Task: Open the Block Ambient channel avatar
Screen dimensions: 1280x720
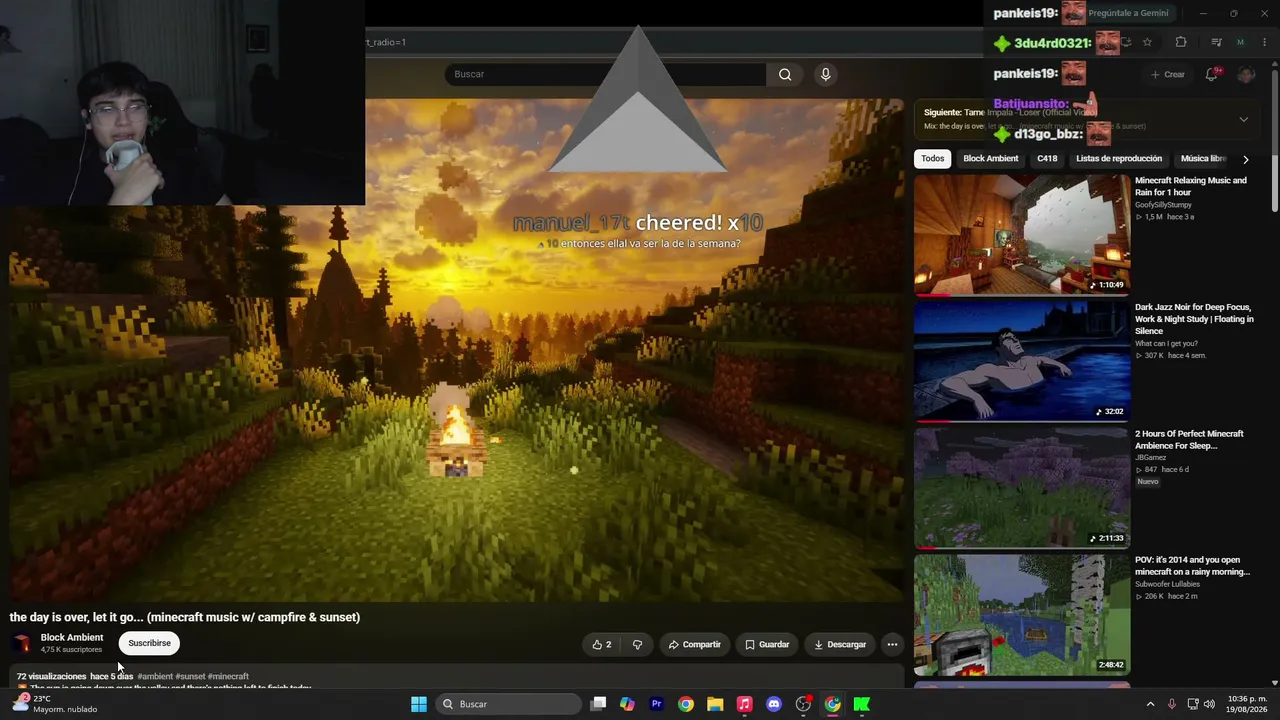Action: 21,643
